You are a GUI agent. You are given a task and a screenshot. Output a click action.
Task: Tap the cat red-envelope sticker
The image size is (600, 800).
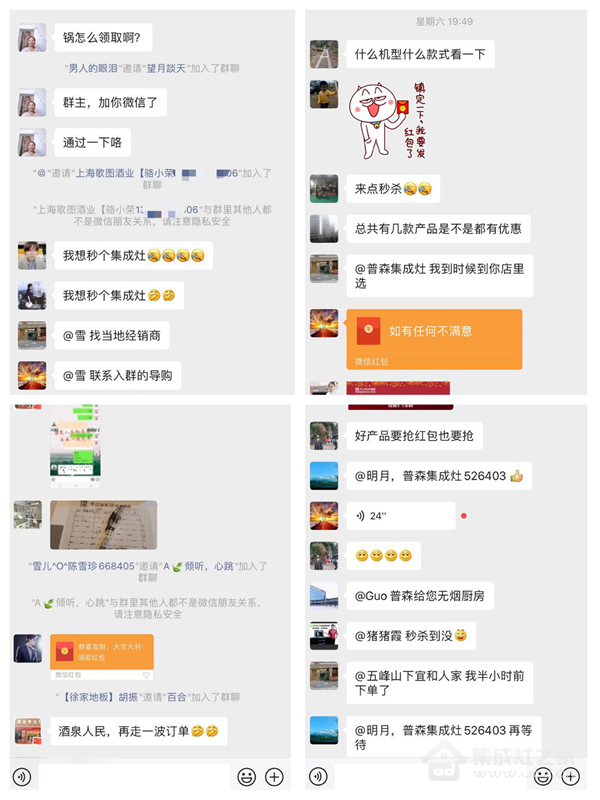coord(387,120)
